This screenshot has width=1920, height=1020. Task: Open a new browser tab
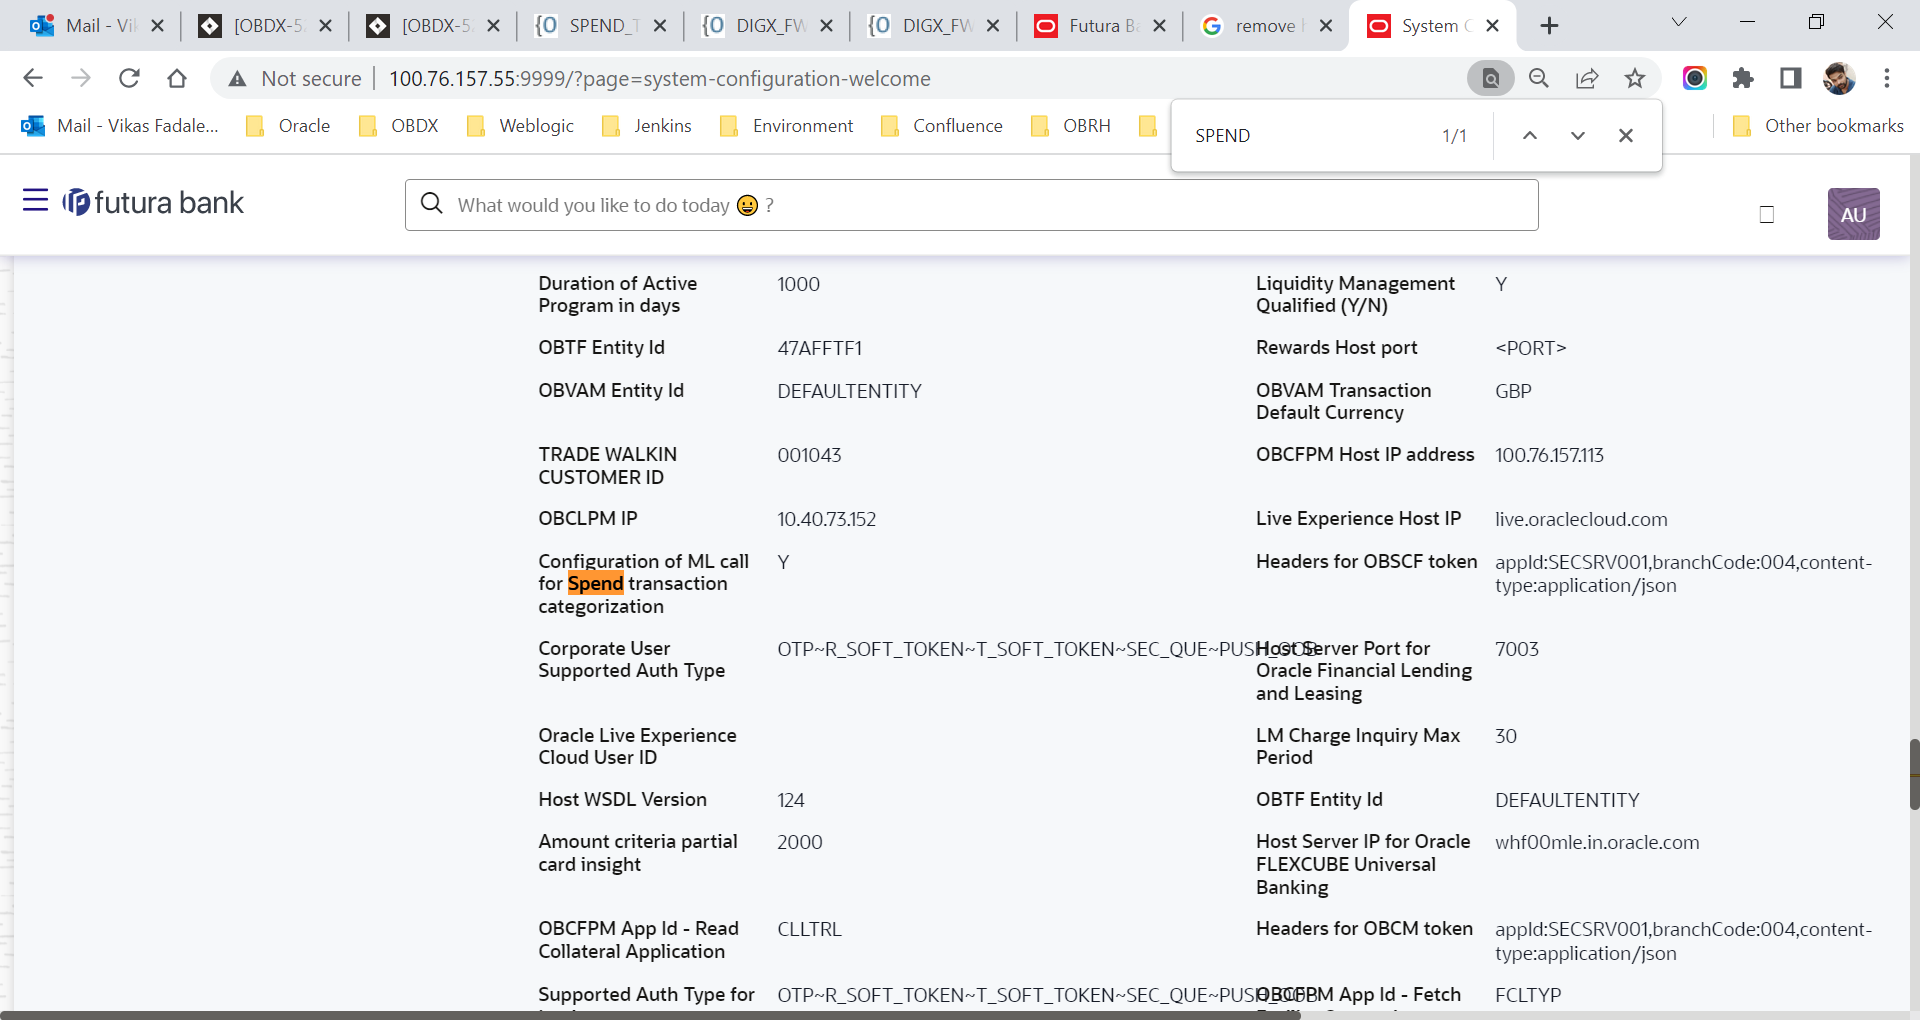(x=1549, y=25)
